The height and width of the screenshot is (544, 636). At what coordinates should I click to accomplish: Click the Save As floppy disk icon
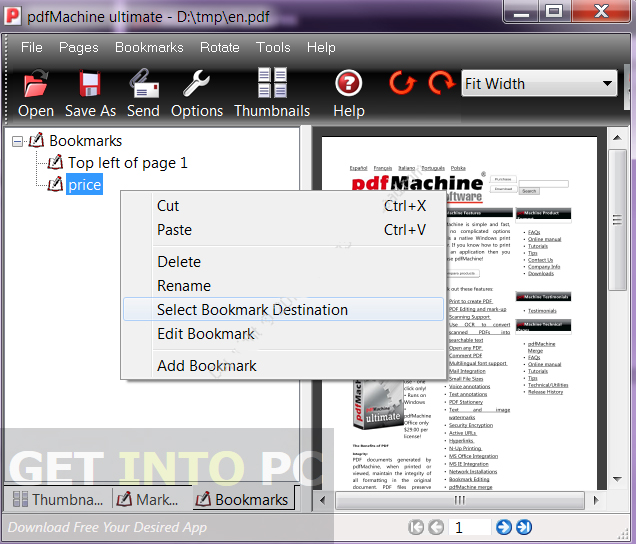(x=90, y=84)
